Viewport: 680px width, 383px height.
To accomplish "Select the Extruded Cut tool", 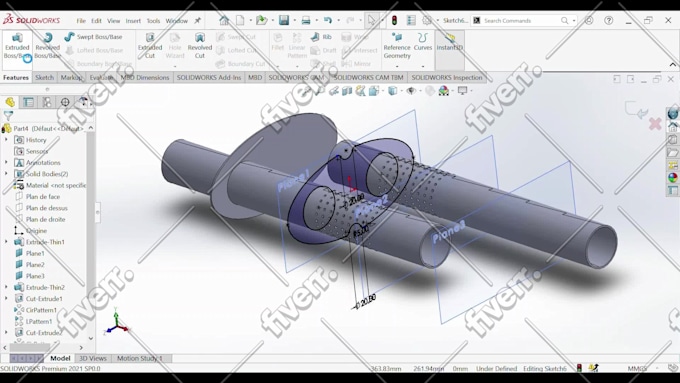I will (x=150, y=47).
